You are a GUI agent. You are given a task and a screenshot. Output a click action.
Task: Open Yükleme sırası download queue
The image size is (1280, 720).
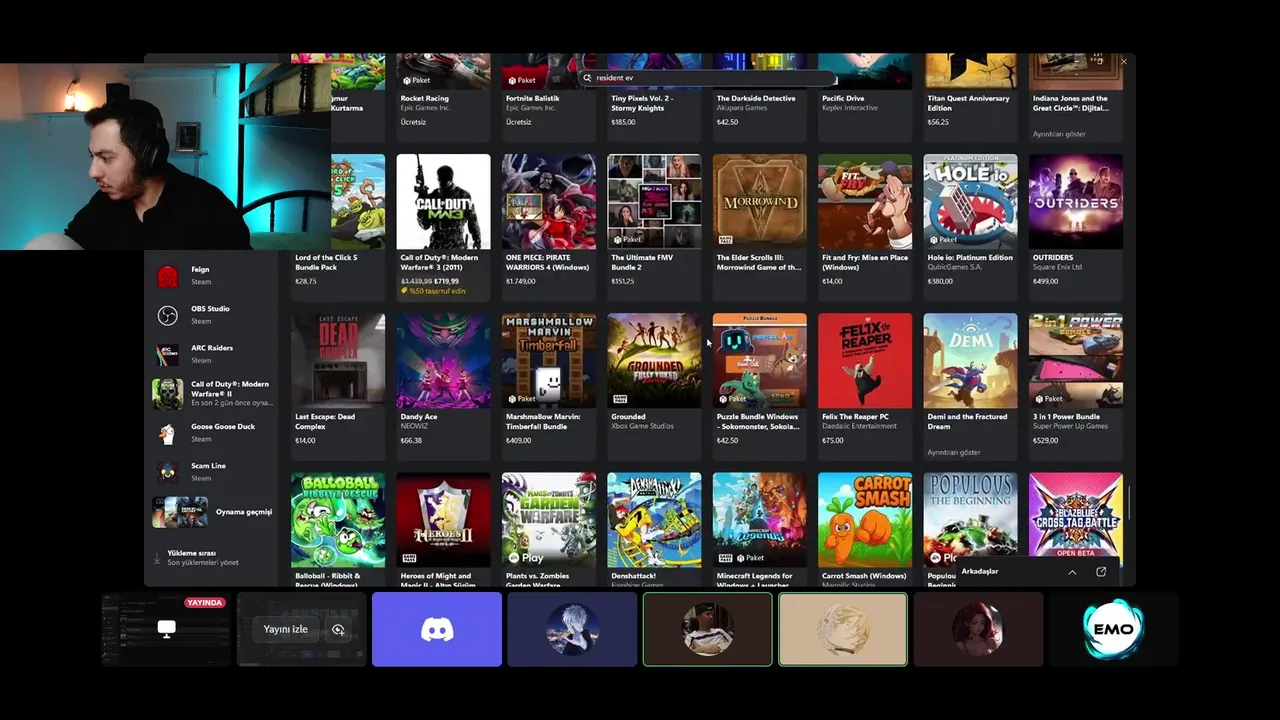coord(196,558)
